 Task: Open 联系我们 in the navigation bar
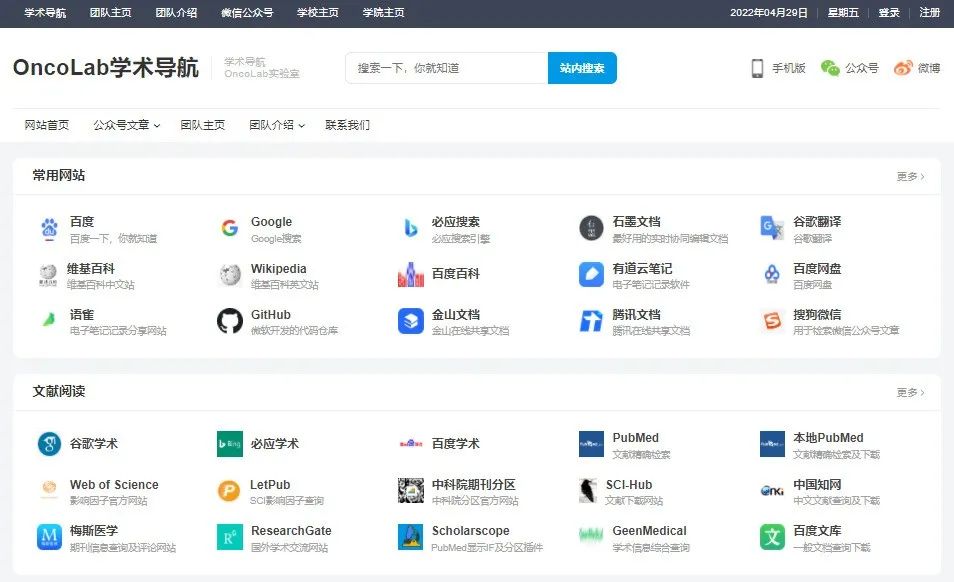(347, 125)
